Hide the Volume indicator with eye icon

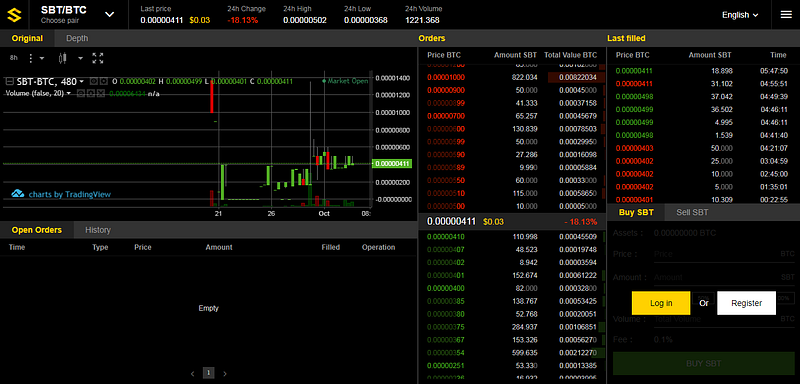point(81,93)
